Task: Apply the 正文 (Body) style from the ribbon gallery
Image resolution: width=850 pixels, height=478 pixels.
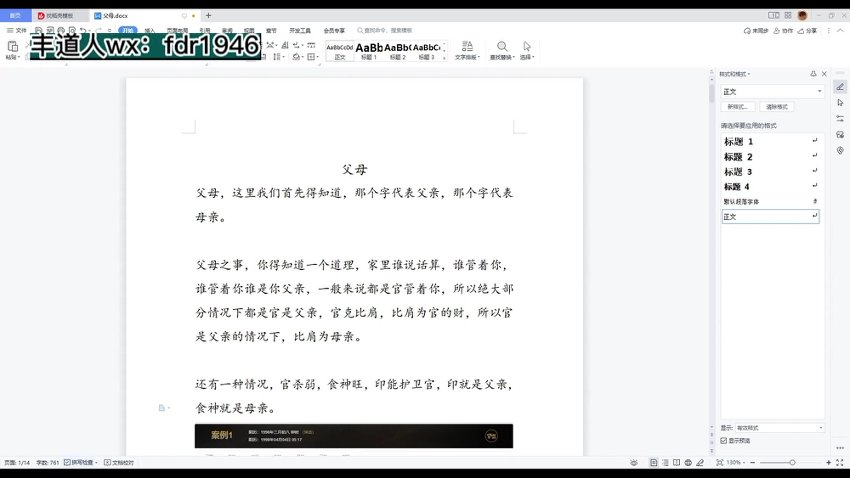Action: (x=340, y=50)
